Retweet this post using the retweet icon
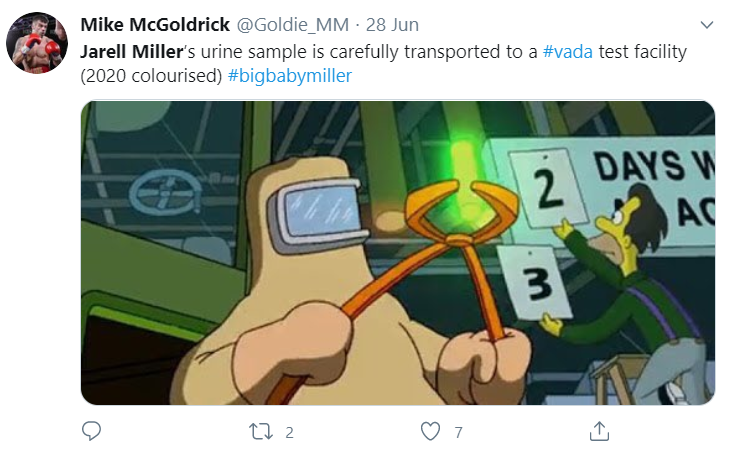The height and width of the screenshot is (456, 731). pyautogui.click(x=261, y=432)
